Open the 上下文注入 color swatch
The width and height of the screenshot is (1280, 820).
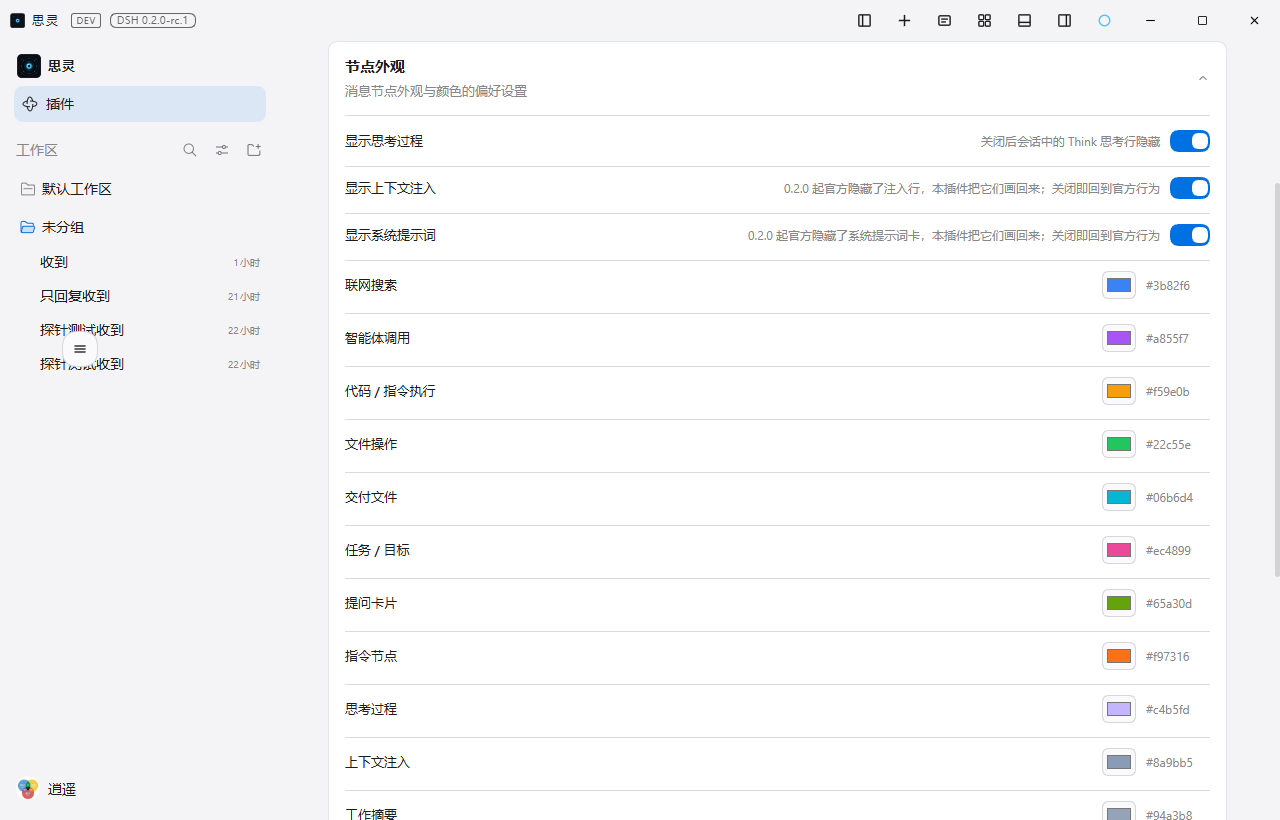(x=1119, y=762)
